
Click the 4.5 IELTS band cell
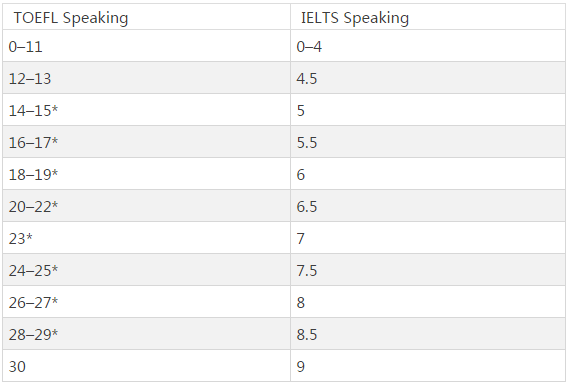point(428,78)
